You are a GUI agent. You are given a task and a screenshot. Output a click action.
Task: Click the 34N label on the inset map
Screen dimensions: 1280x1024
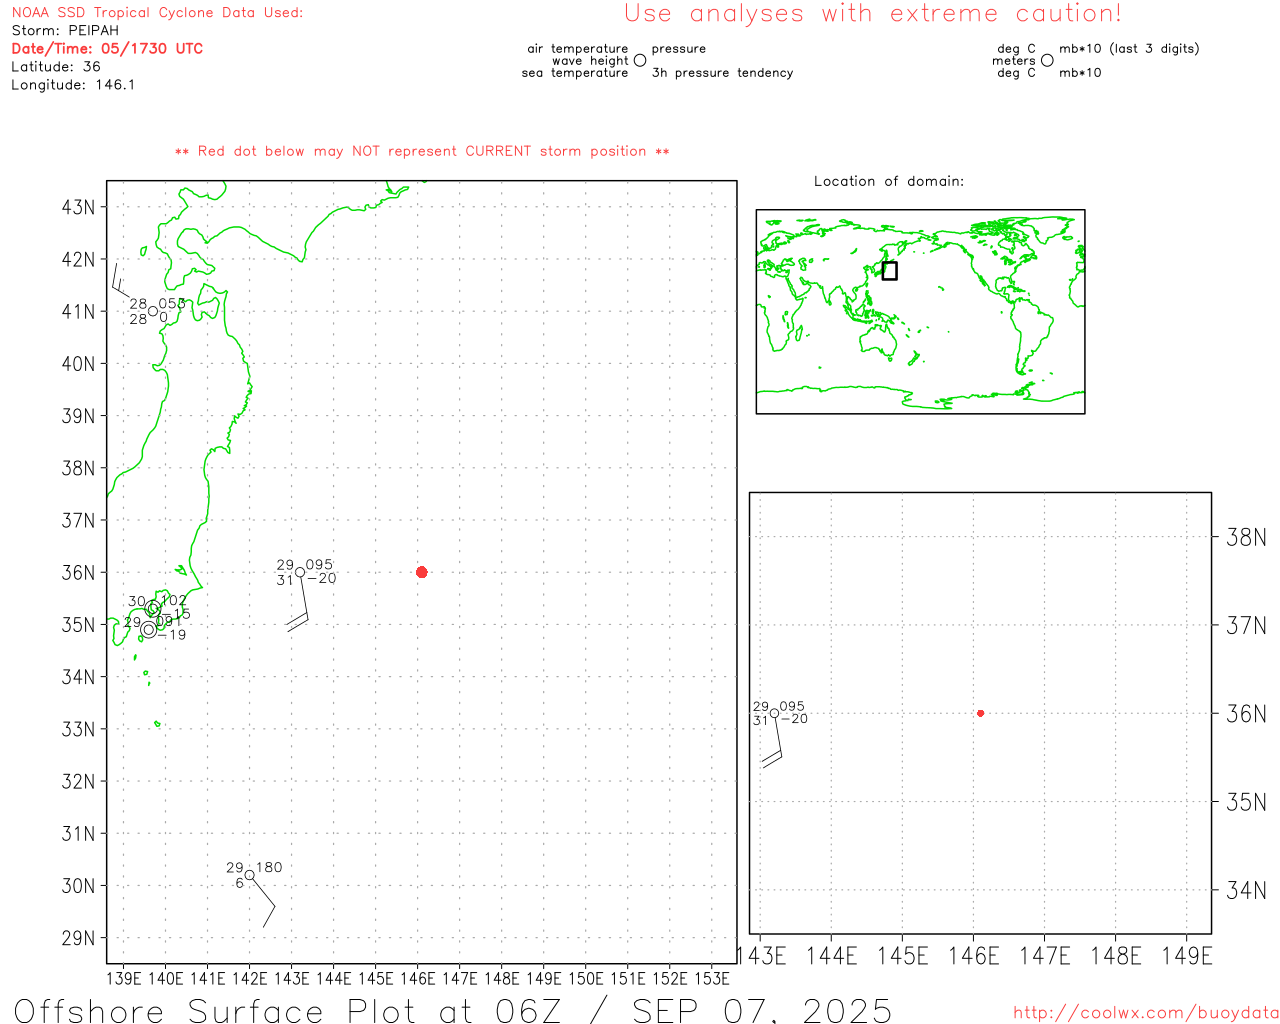[x=1246, y=890]
